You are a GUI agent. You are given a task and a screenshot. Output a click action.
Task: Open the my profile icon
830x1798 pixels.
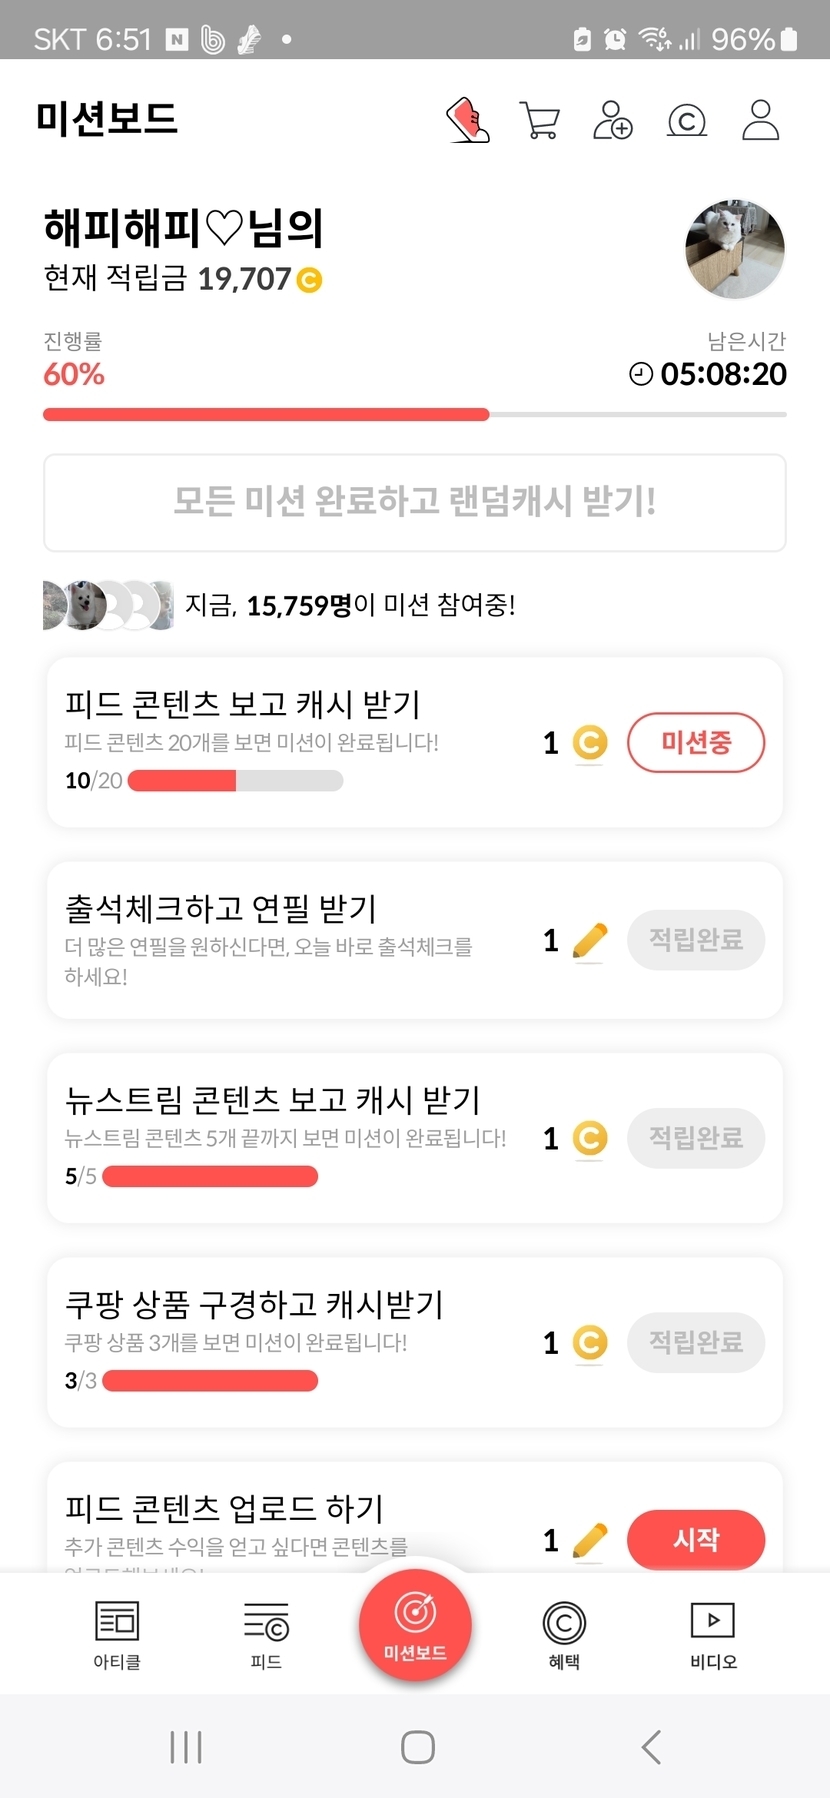(x=760, y=121)
